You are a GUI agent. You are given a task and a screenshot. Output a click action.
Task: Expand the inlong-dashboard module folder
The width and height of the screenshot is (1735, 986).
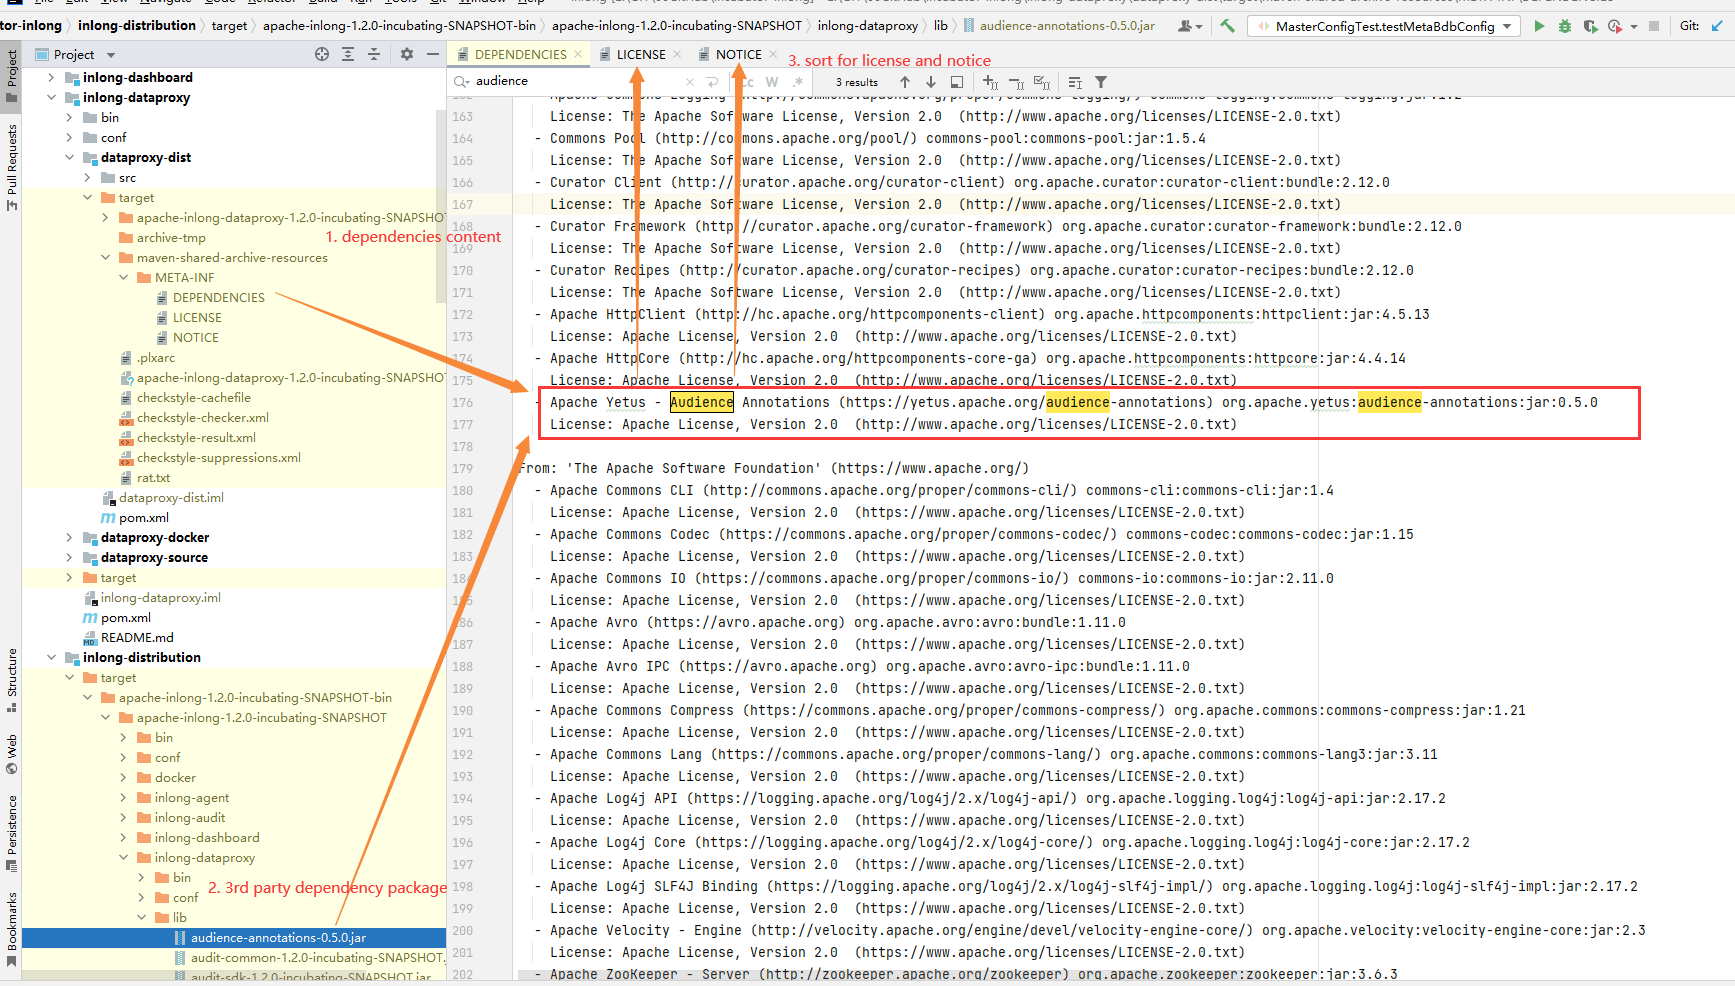click(52, 77)
